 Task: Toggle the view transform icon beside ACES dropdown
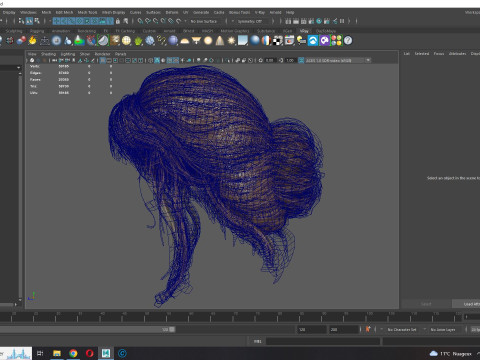click(x=301, y=60)
